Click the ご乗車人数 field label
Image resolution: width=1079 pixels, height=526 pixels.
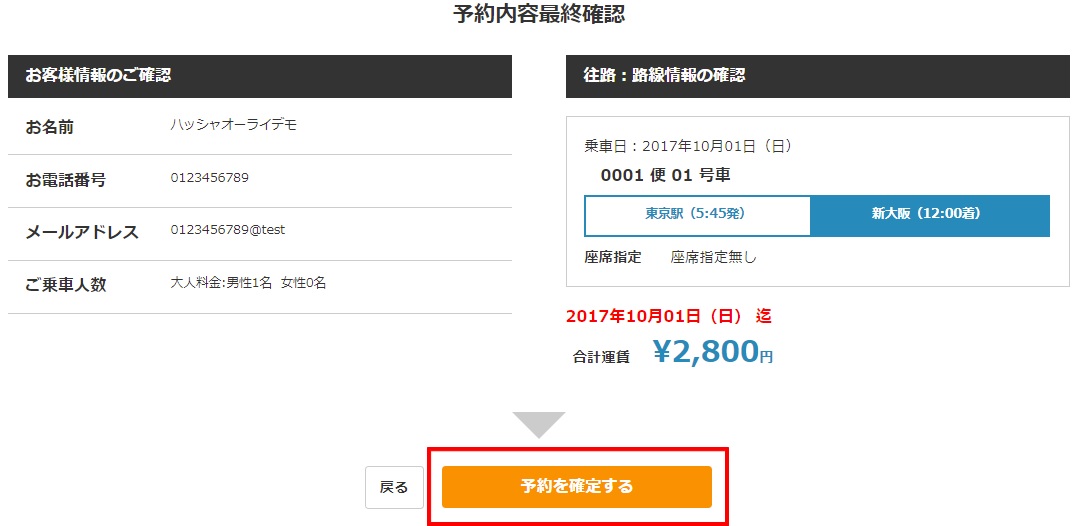coord(66,285)
